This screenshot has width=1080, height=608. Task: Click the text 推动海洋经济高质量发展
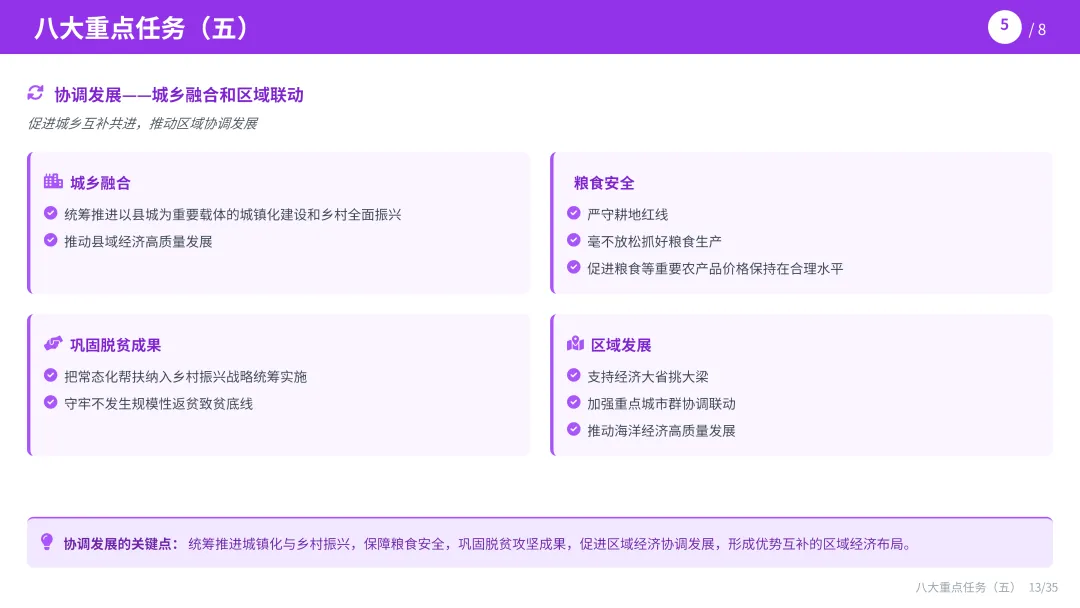pyautogui.click(x=661, y=430)
